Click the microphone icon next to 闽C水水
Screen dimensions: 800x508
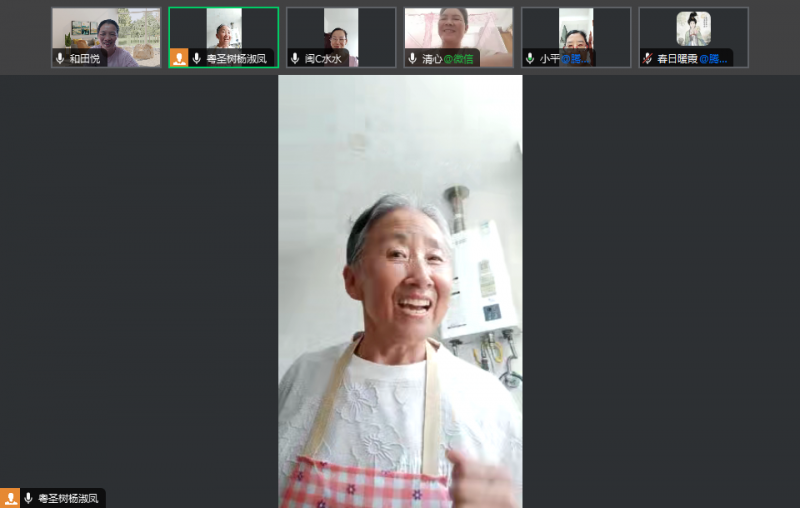[295, 59]
